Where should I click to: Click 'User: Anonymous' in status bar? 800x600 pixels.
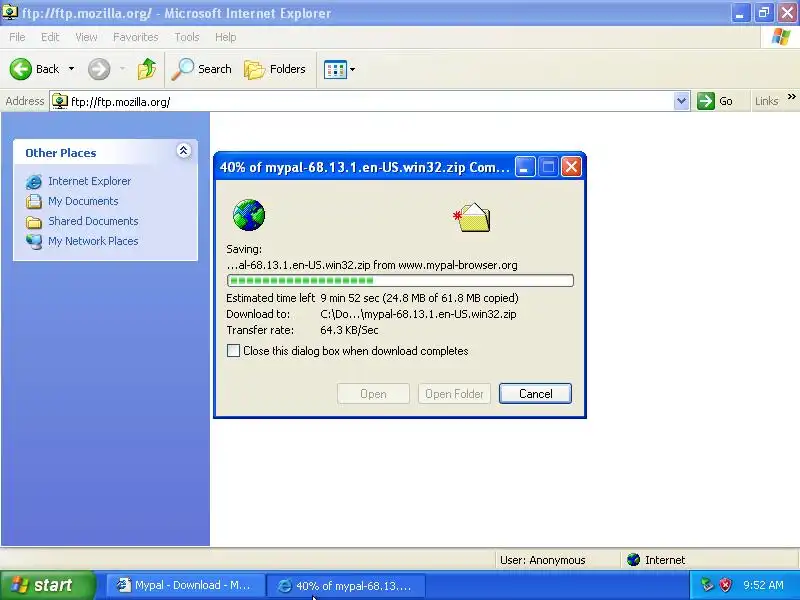click(542, 560)
